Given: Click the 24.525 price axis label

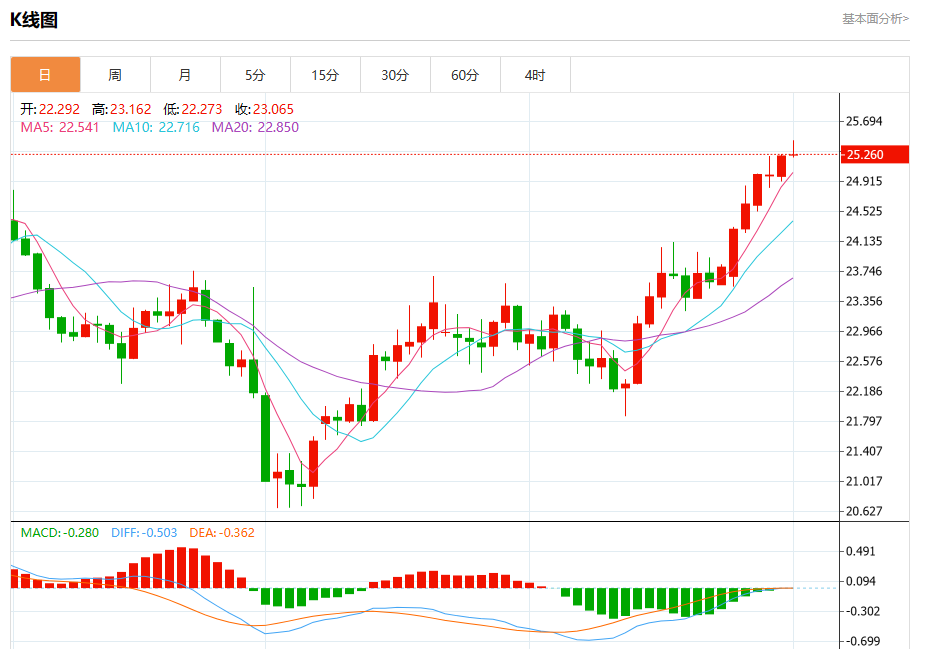Looking at the screenshot, I should tap(864, 211).
